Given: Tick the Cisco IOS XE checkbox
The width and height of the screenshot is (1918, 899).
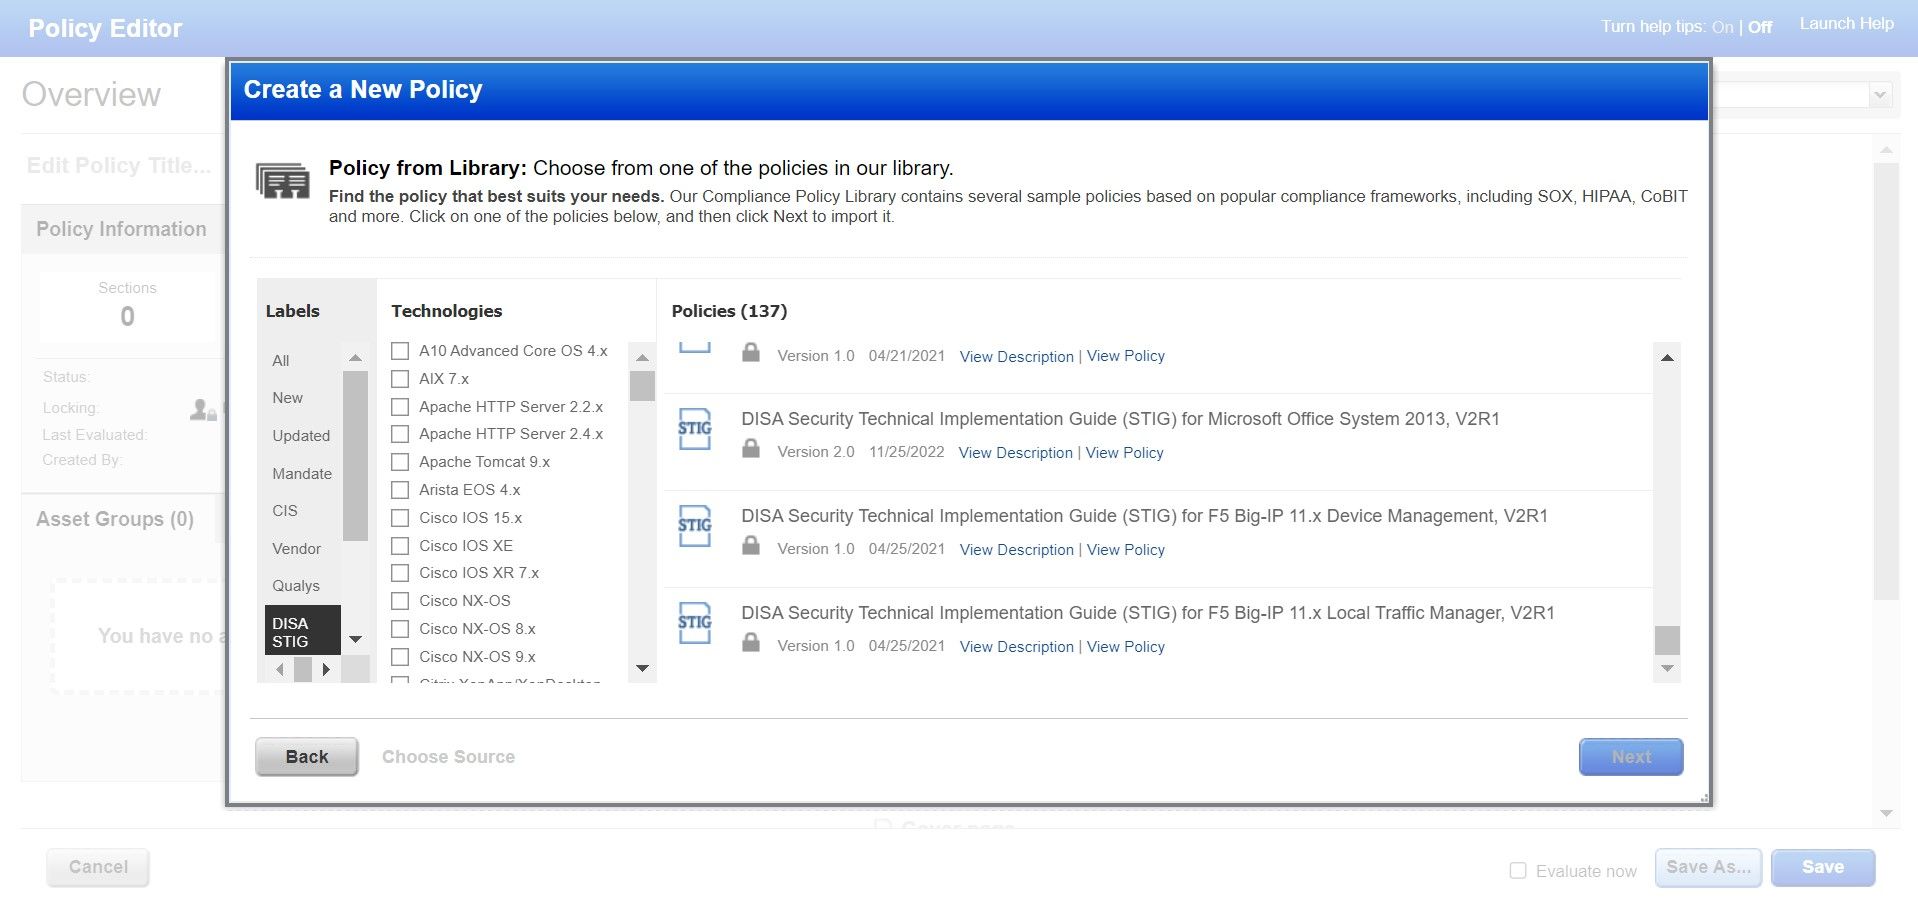Looking at the screenshot, I should click(400, 546).
